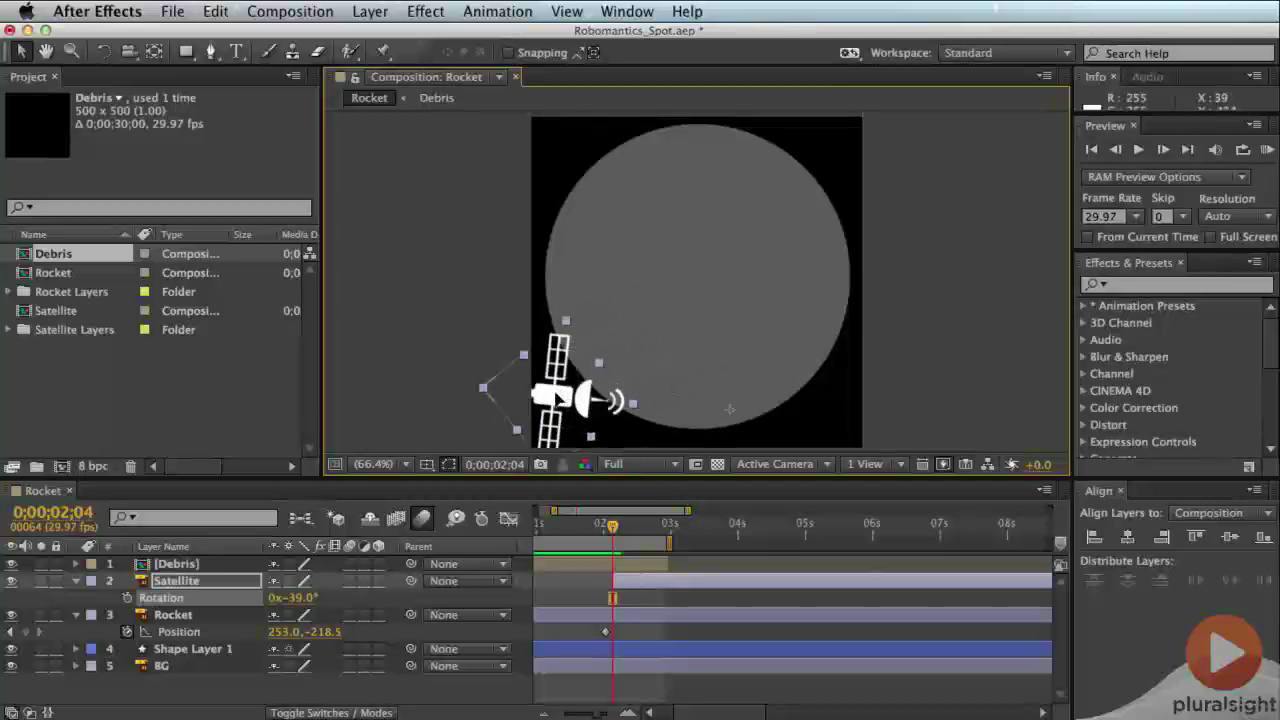Hide the BG layer with eye icon
Image resolution: width=1280 pixels, height=720 pixels.
click(12, 666)
